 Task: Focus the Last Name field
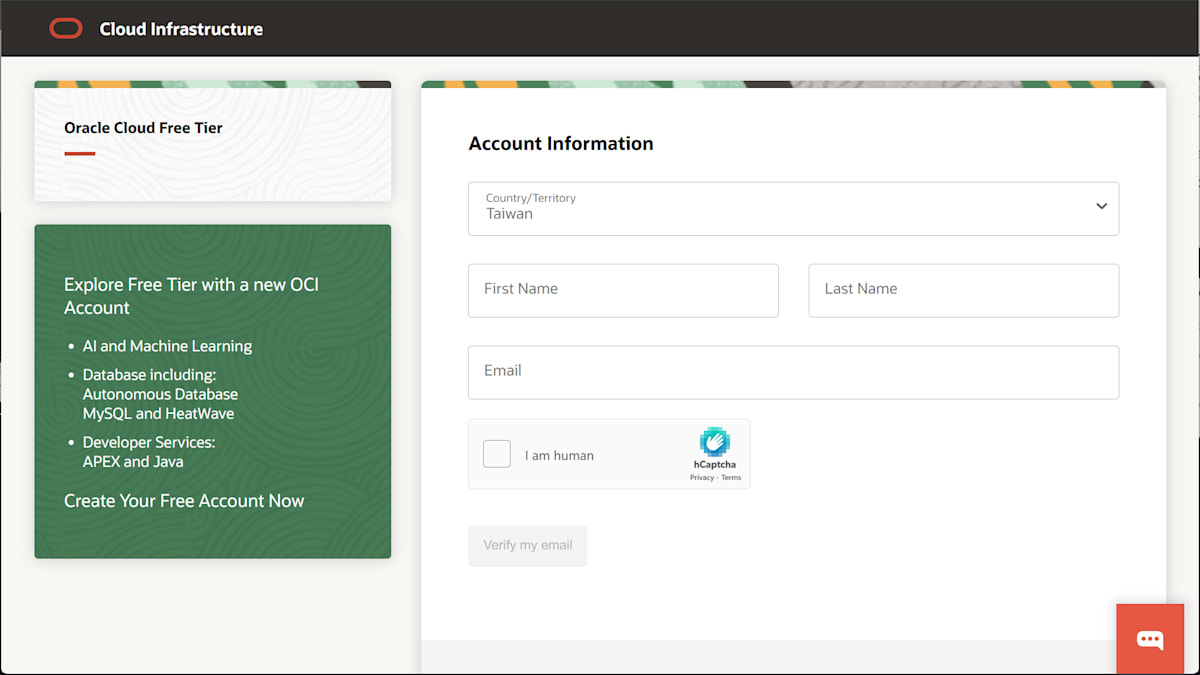[963, 291]
